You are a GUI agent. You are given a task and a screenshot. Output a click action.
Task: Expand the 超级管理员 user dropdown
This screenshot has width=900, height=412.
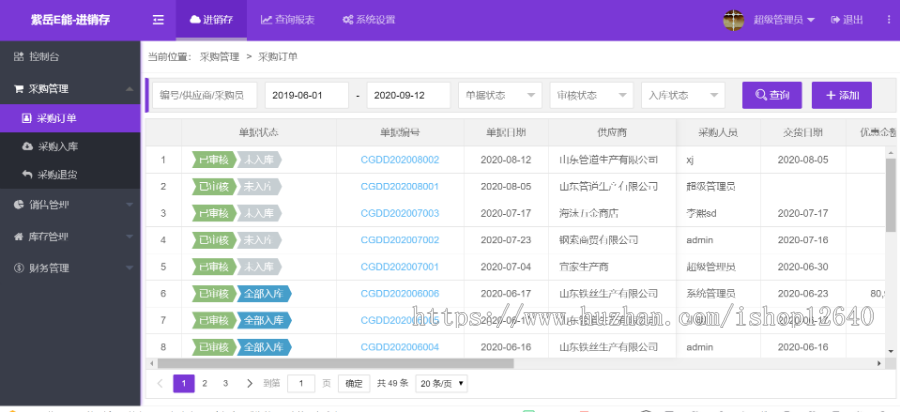(x=784, y=20)
